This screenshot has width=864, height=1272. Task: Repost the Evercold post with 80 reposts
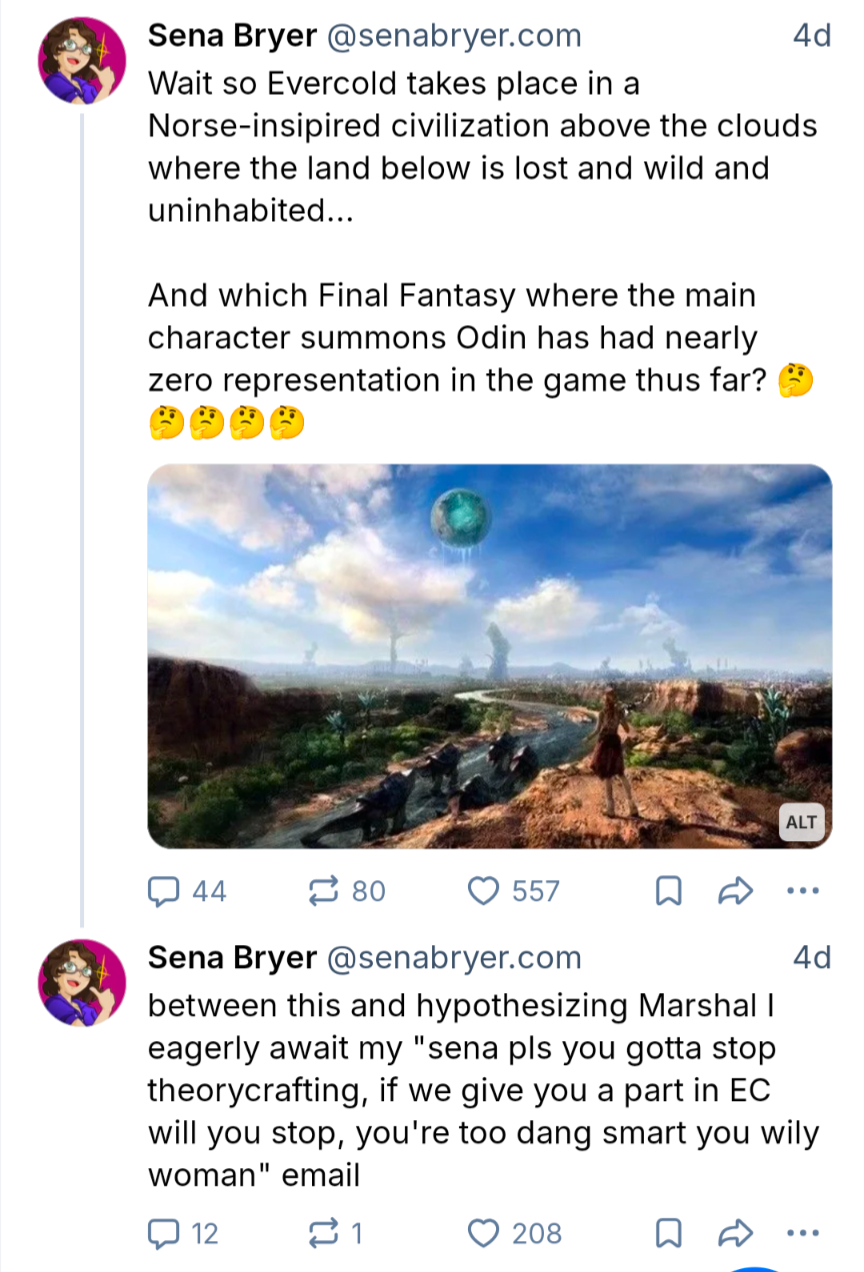(347, 891)
